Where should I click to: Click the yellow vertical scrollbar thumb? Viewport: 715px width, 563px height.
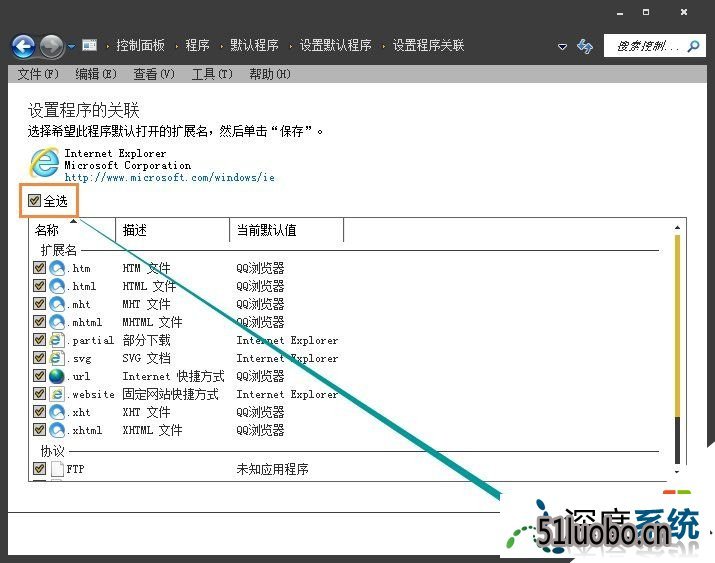pyautogui.click(x=677, y=325)
